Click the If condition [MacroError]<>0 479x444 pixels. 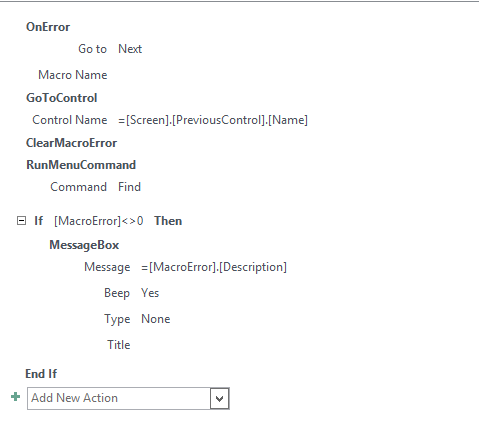[99, 221]
